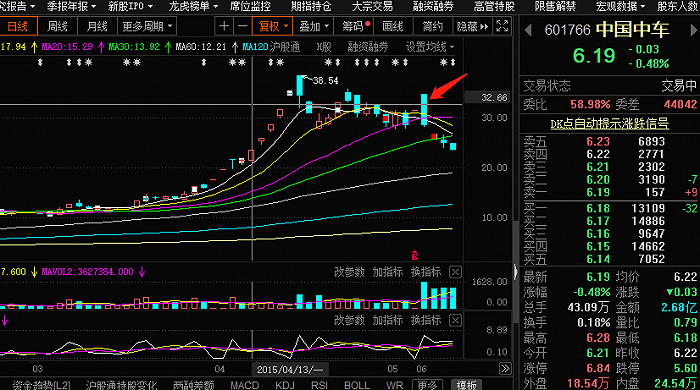Select the KDJ indicator tab
700x390 pixels.
click(x=285, y=384)
